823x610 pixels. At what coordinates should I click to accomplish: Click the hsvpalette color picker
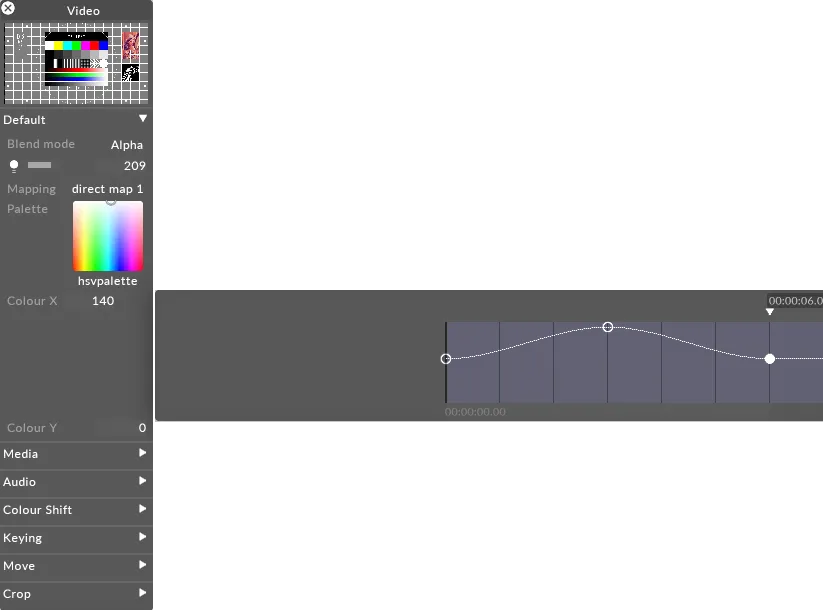pos(108,236)
